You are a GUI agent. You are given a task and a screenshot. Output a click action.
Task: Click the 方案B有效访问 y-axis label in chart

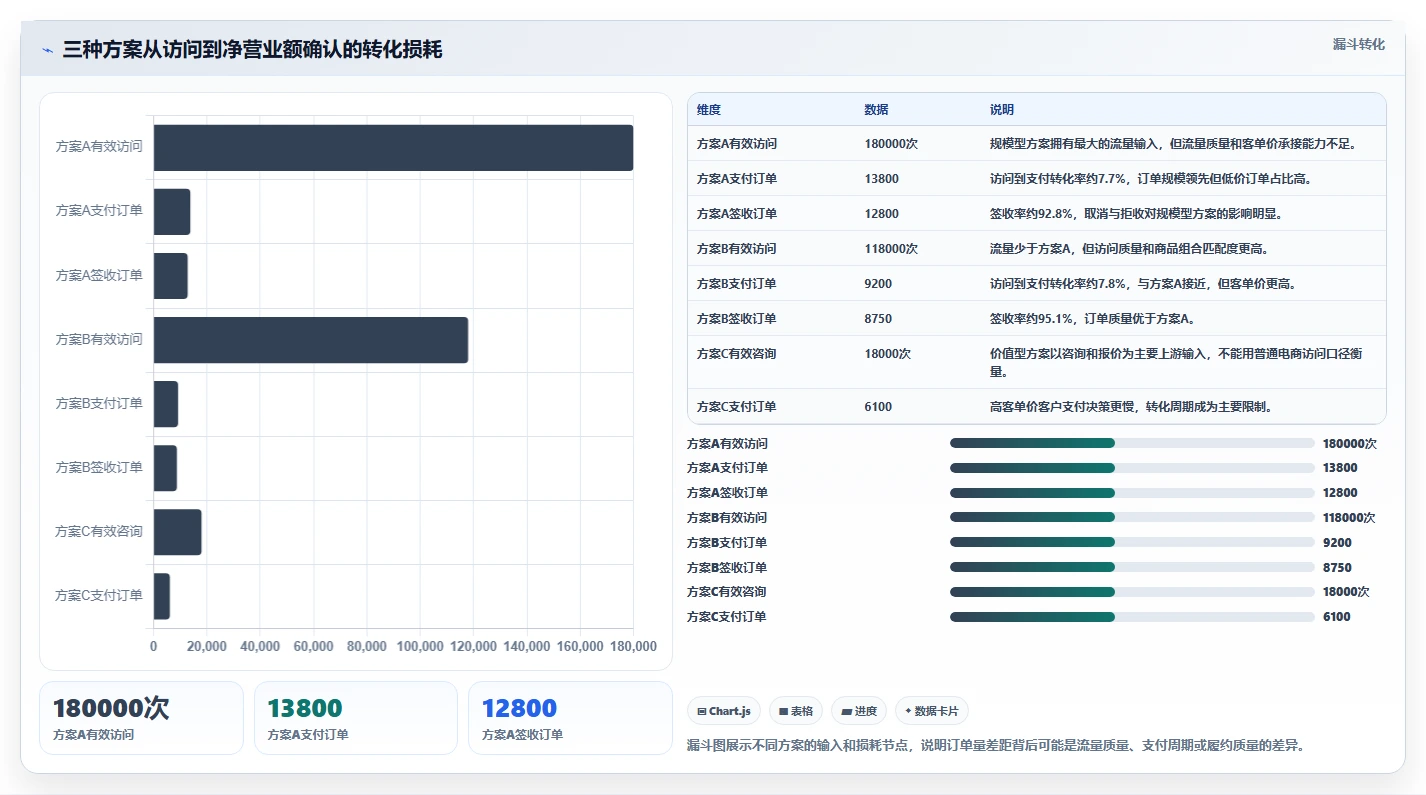99,340
